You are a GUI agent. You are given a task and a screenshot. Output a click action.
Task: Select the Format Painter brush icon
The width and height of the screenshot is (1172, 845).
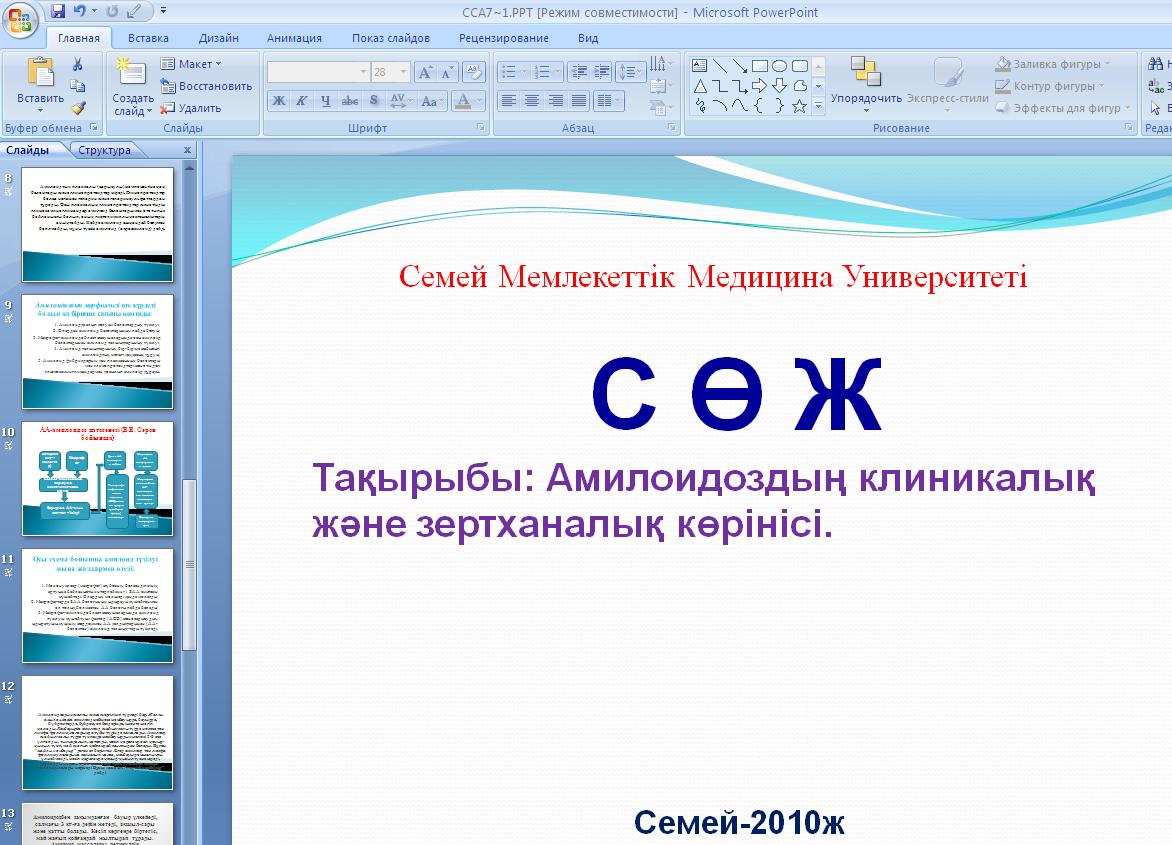click(x=78, y=108)
